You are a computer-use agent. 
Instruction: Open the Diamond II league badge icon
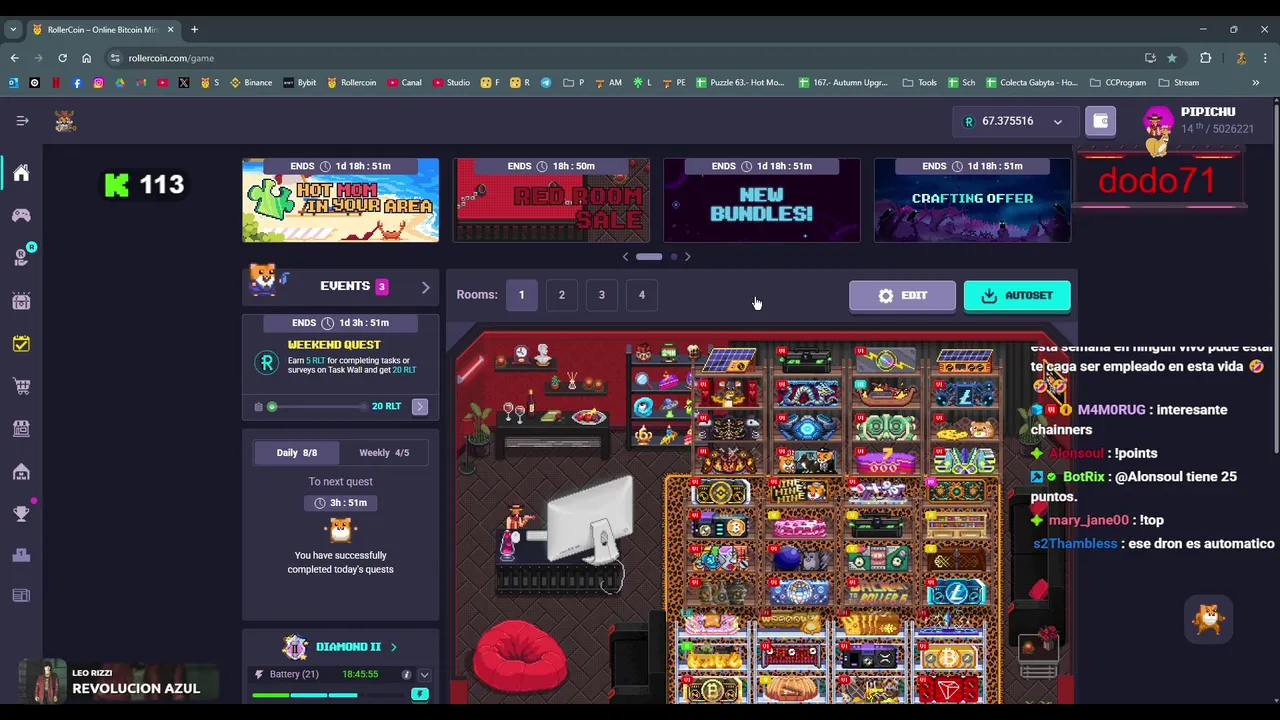294,647
